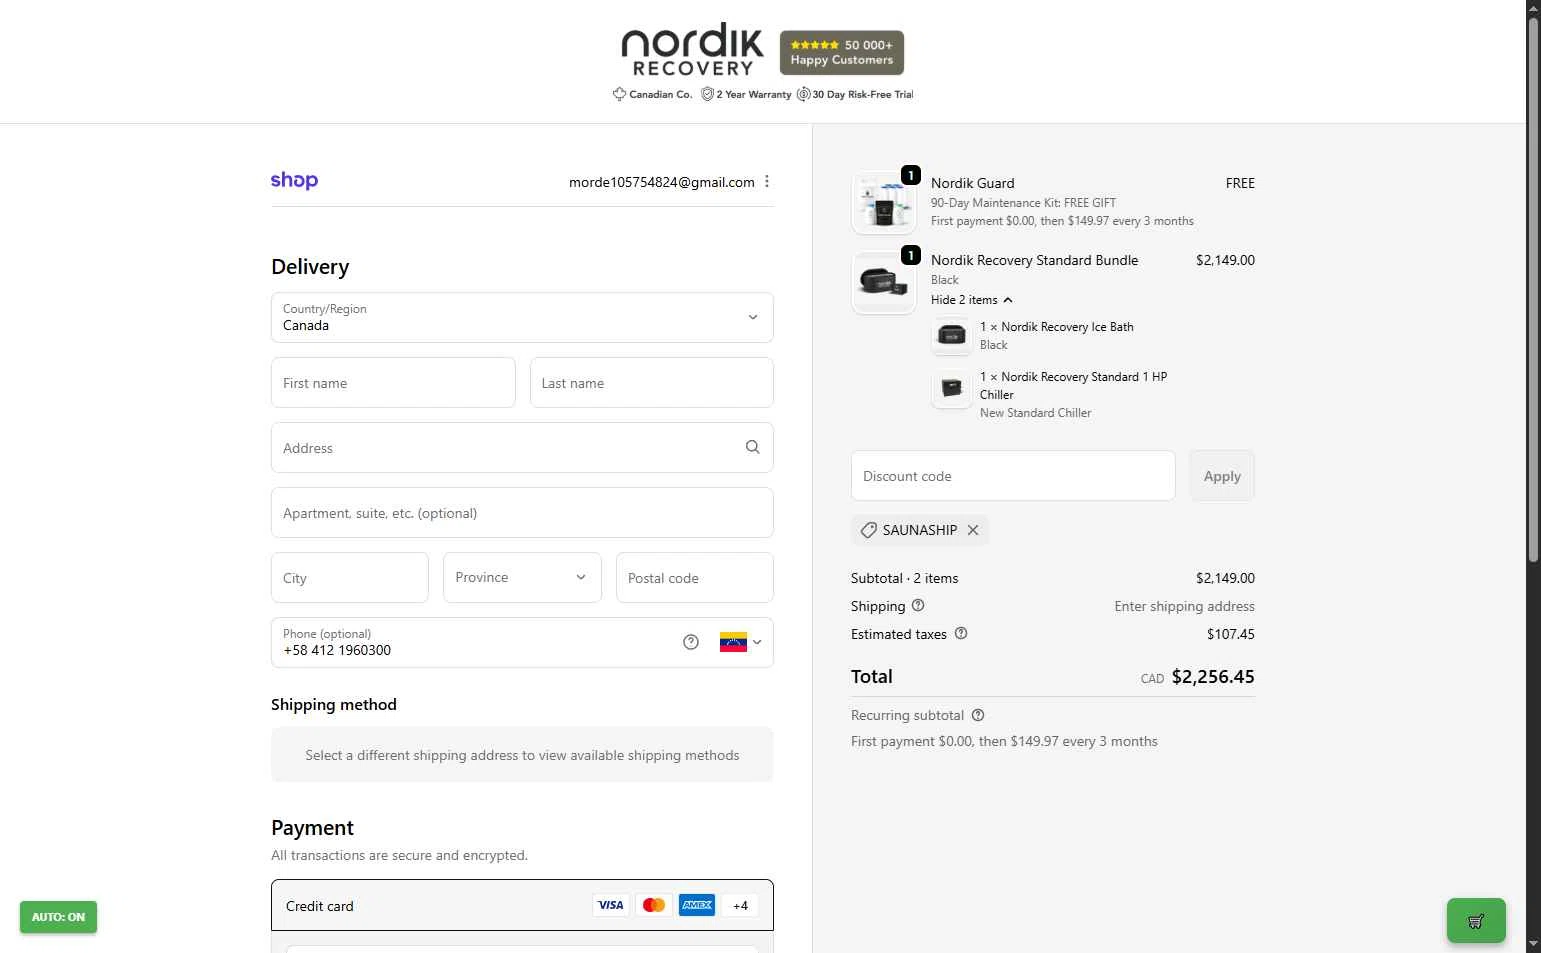Viewport: 1541px width, 953px height.
Task: Click the shipping method notice message
Action: click(522, 755)
